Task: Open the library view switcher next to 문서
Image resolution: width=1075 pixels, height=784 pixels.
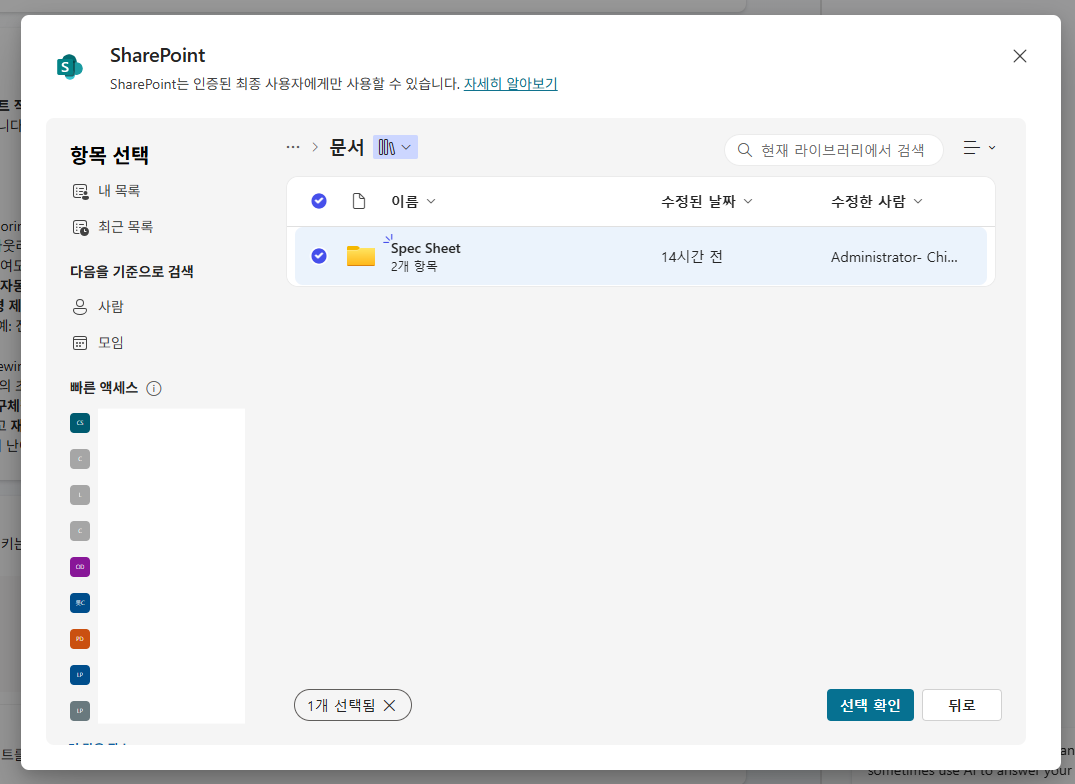Action: click(395, 147)
